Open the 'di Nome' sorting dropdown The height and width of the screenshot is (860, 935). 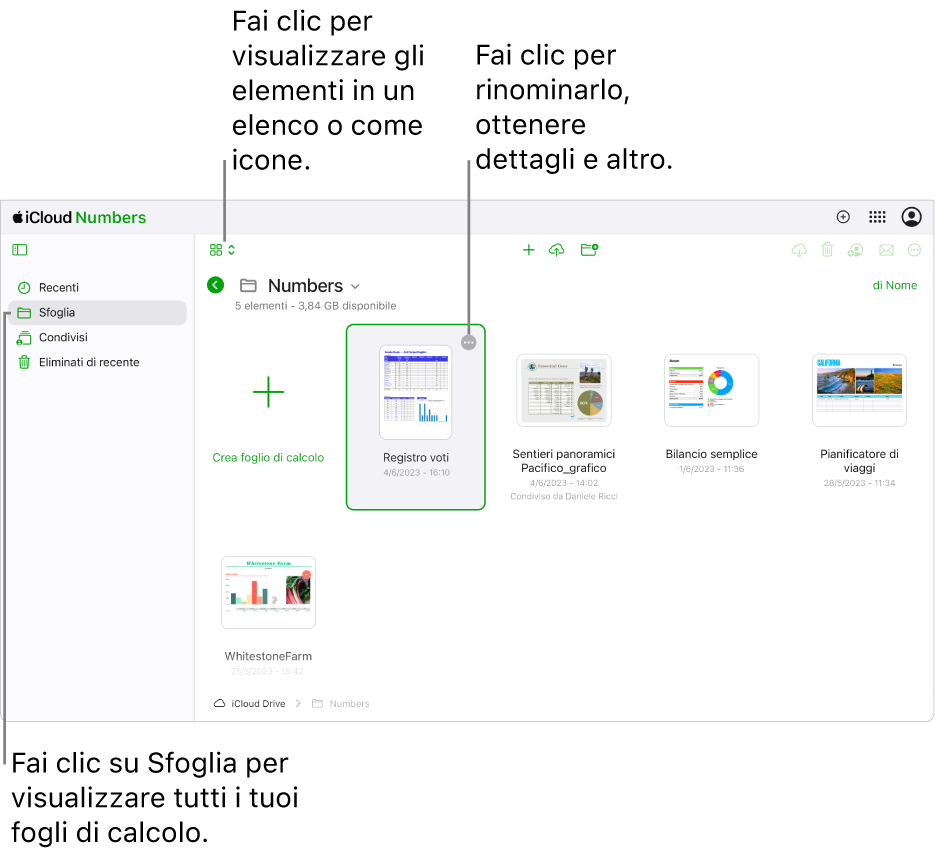(x=895, y=285)
